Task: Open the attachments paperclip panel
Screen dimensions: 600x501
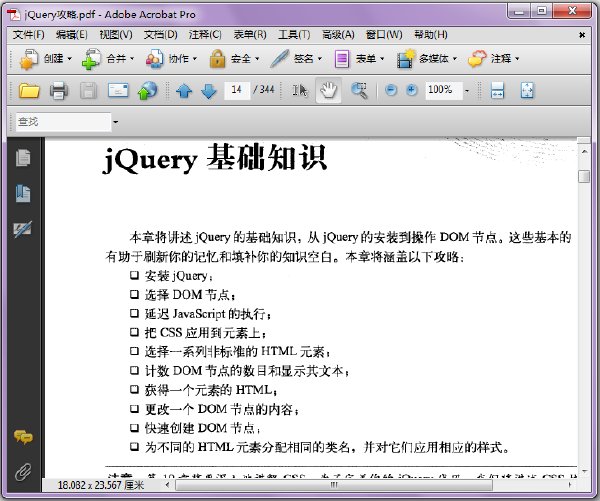Action: pyautogui.click(x=23, y=472)
